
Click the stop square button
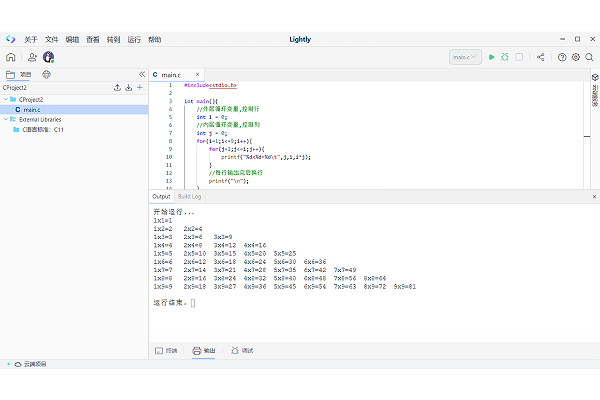[x=519, y=57]
